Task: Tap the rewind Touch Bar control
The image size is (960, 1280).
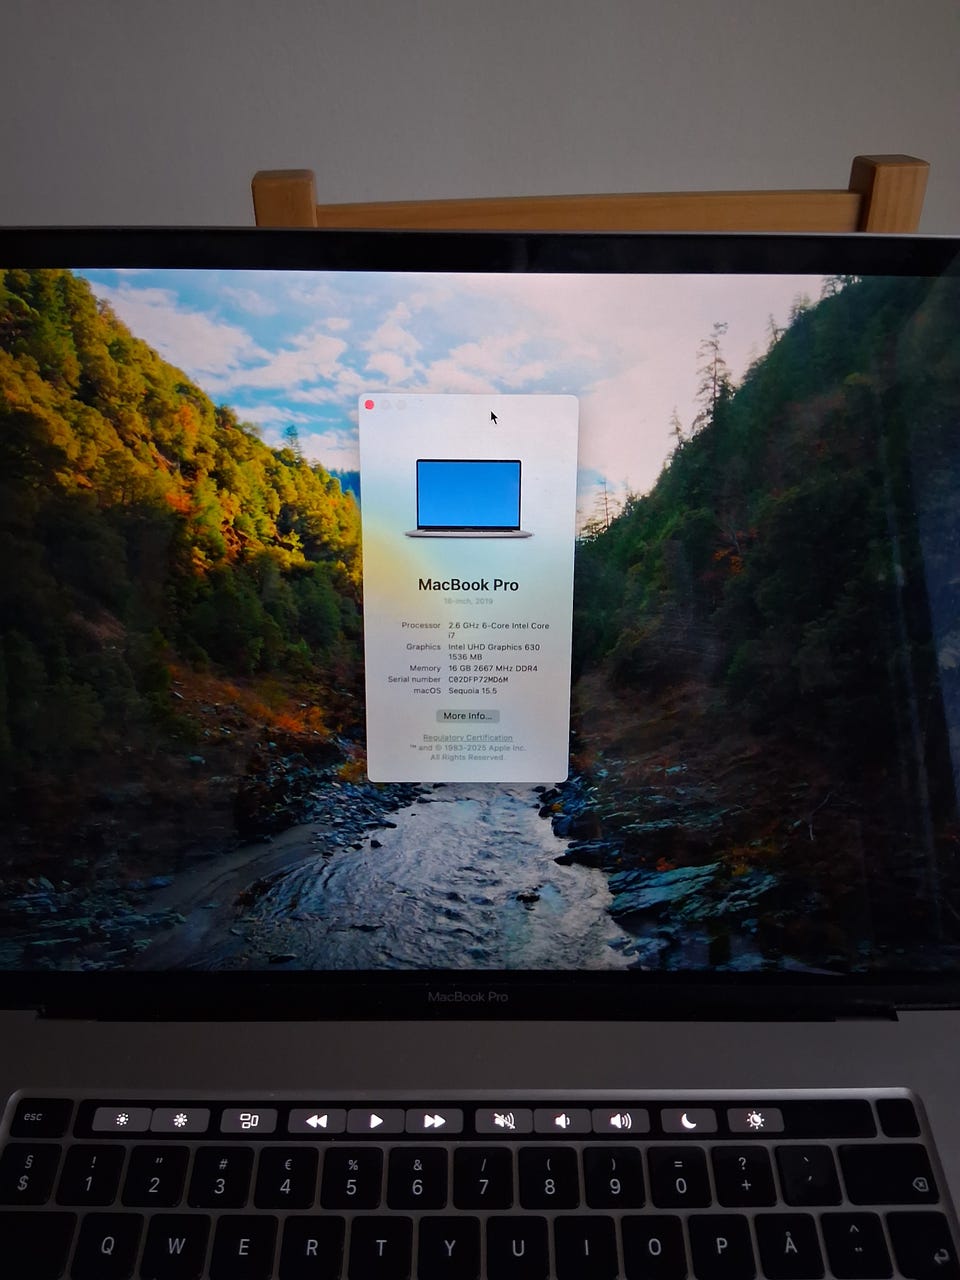Action: (x=317, y=1121)
